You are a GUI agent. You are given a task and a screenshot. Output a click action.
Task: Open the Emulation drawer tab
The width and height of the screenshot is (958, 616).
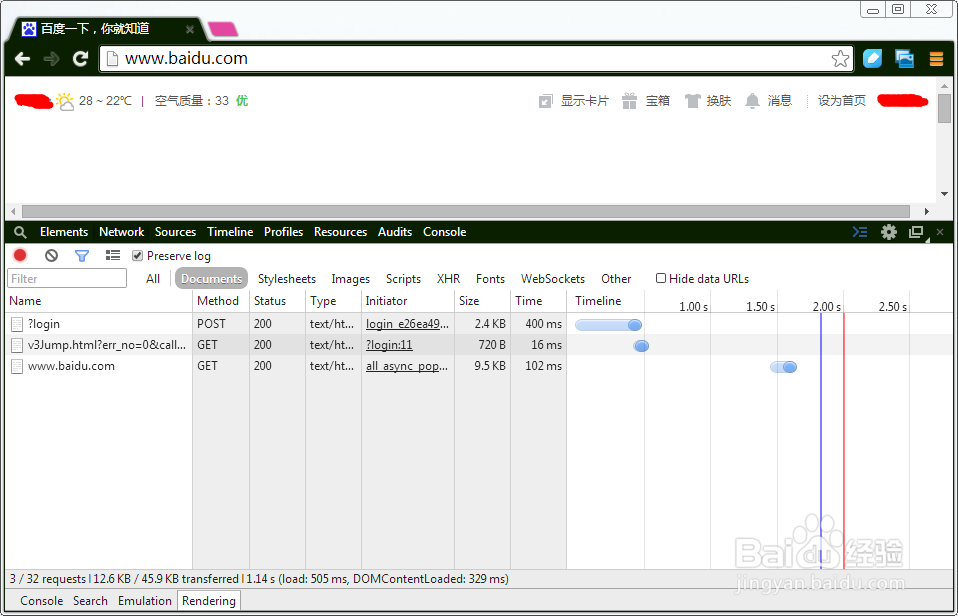(x=145, y=601)
